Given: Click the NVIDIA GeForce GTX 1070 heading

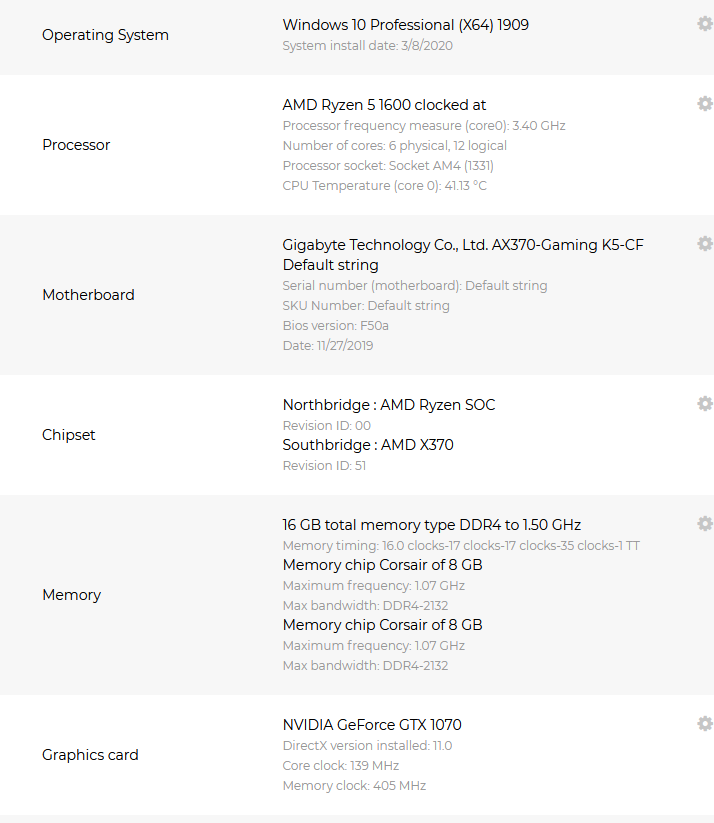Looking at the screenshot, I should 372,725.
